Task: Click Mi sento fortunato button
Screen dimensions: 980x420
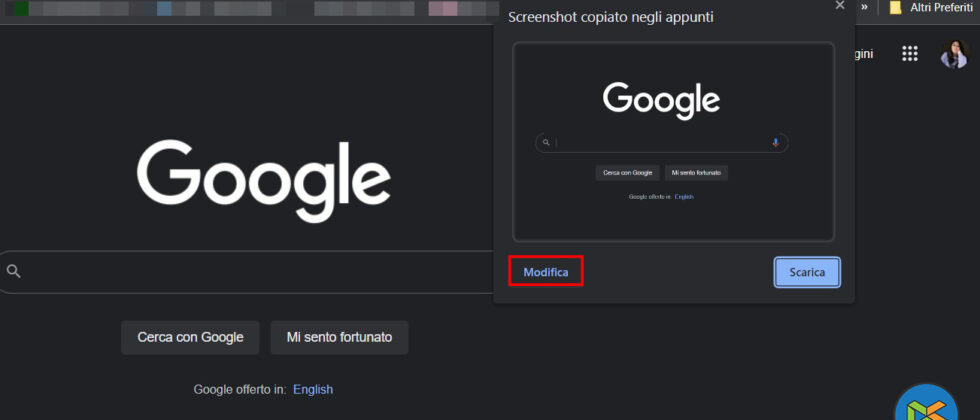Action: pyautogui.click(x=339, y=338)
